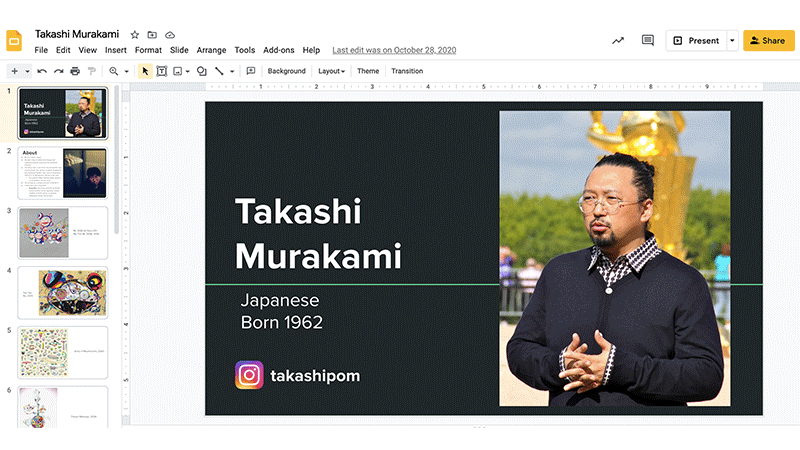Open the Help menu
The height and width of the screenshot is (450, 800).
(311, 50)
